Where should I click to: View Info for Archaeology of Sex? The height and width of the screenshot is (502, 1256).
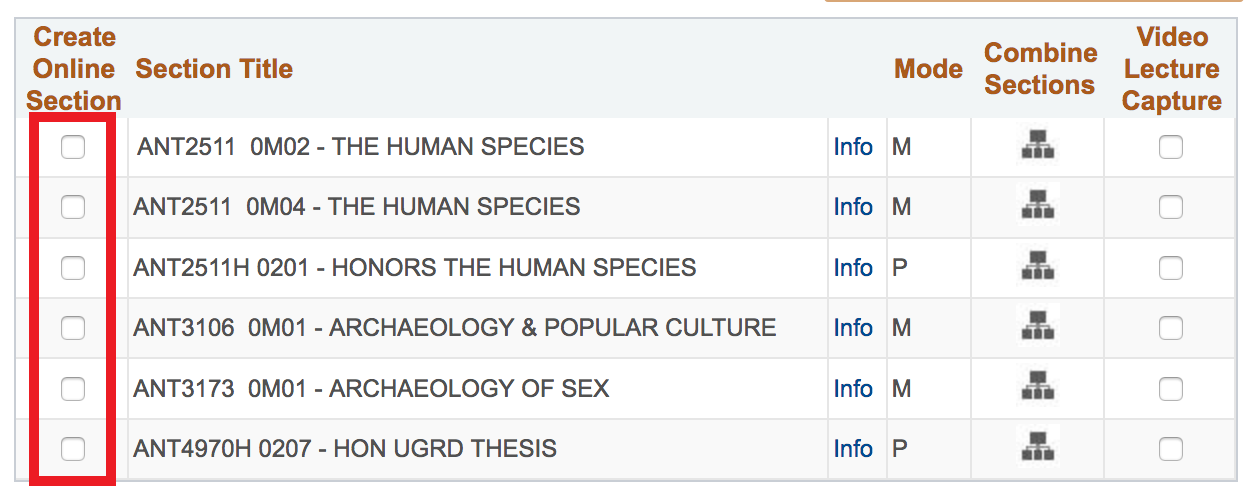(x=853, y=388)
